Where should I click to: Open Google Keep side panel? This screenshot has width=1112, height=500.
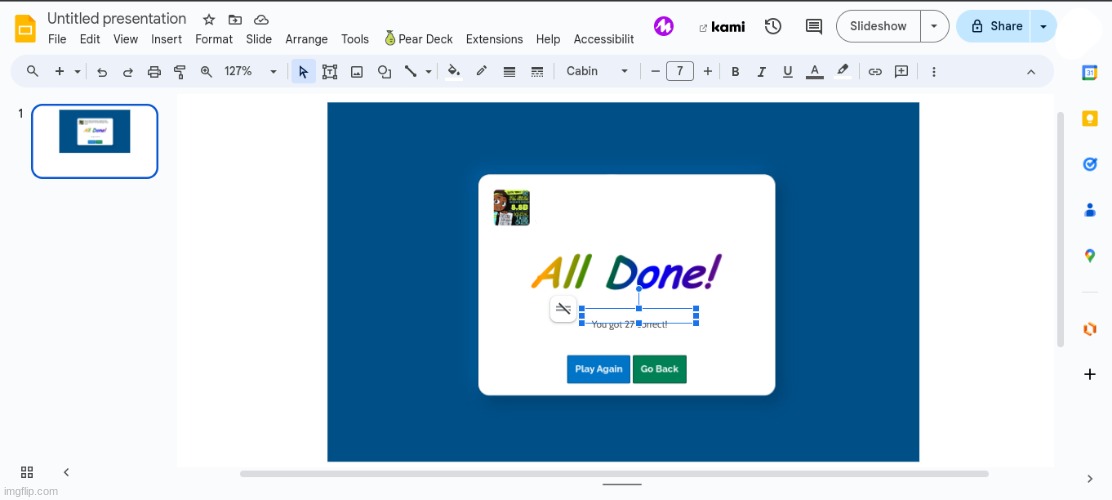coord(1089,118)
